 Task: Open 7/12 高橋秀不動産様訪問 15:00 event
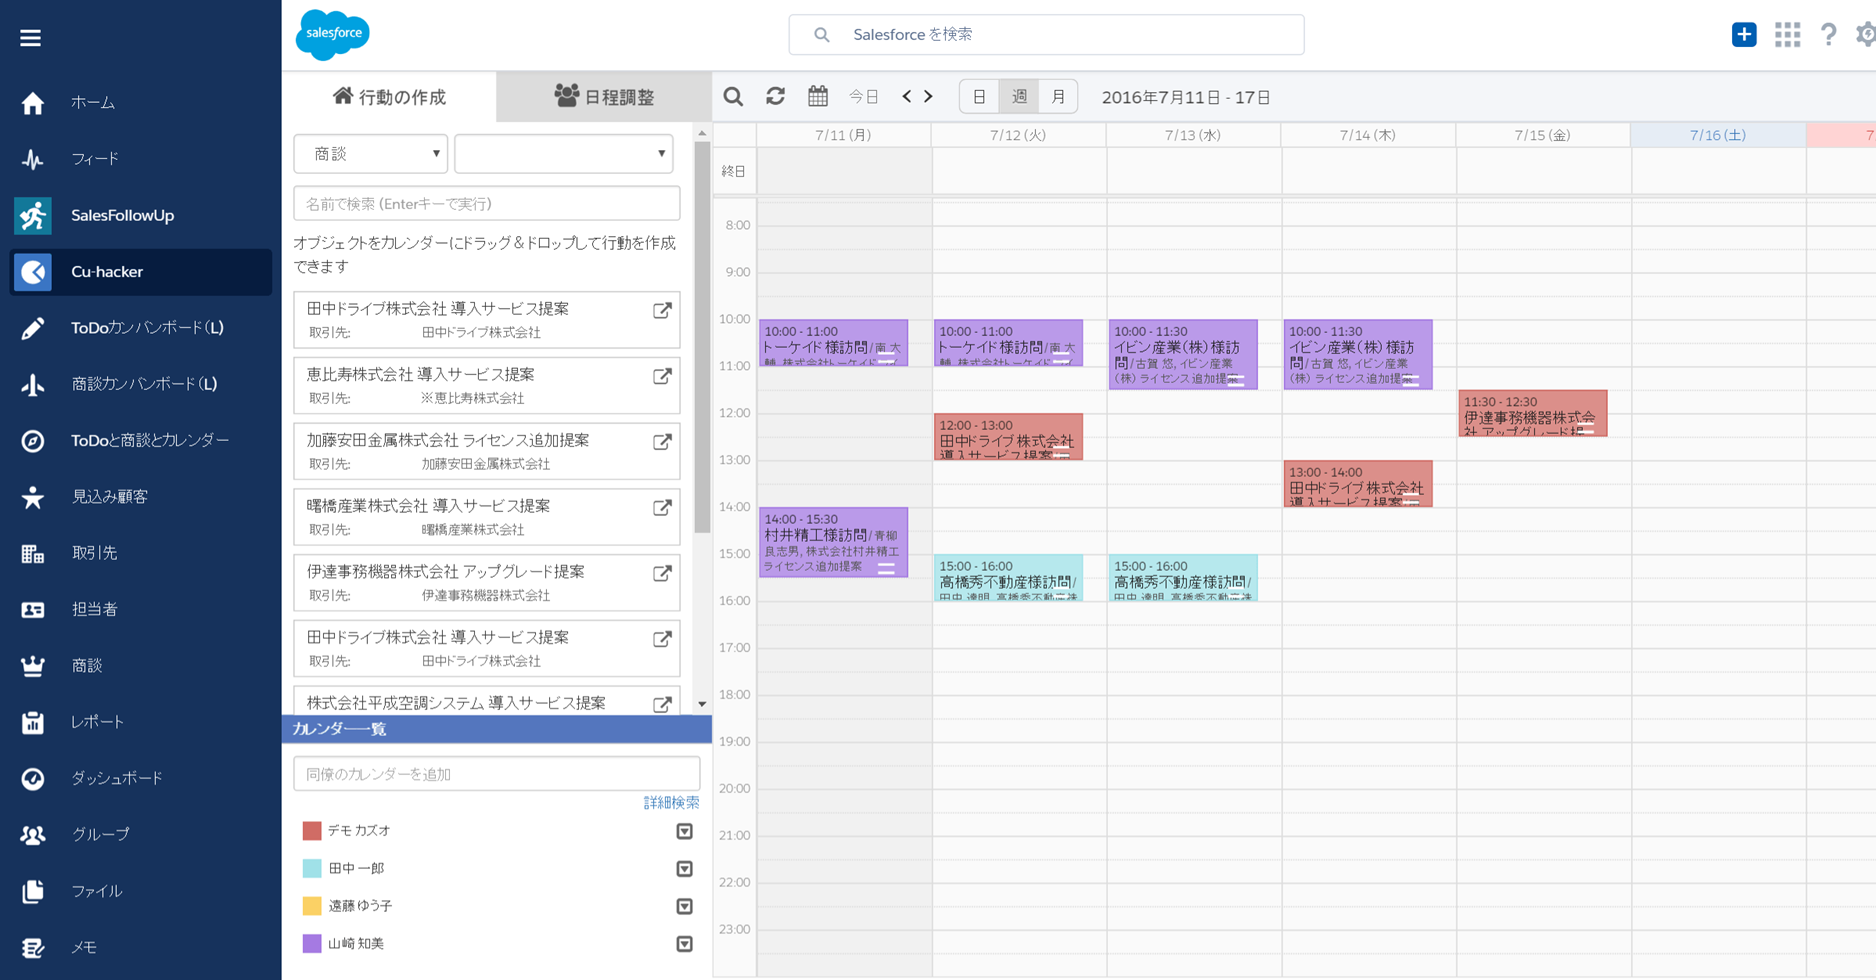1008,578
